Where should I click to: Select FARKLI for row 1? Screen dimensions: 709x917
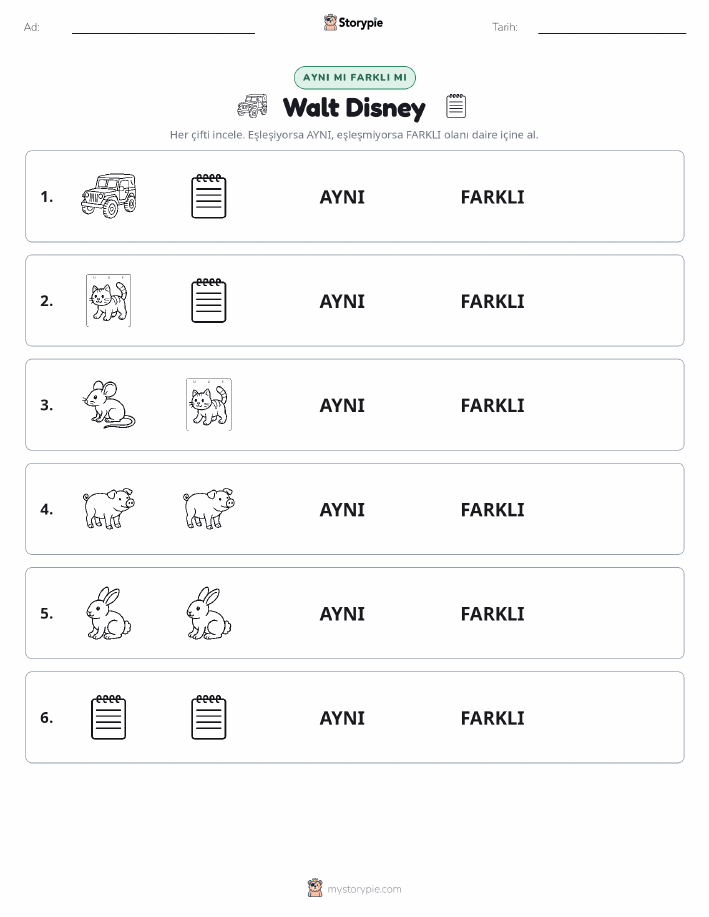point(493,197)
